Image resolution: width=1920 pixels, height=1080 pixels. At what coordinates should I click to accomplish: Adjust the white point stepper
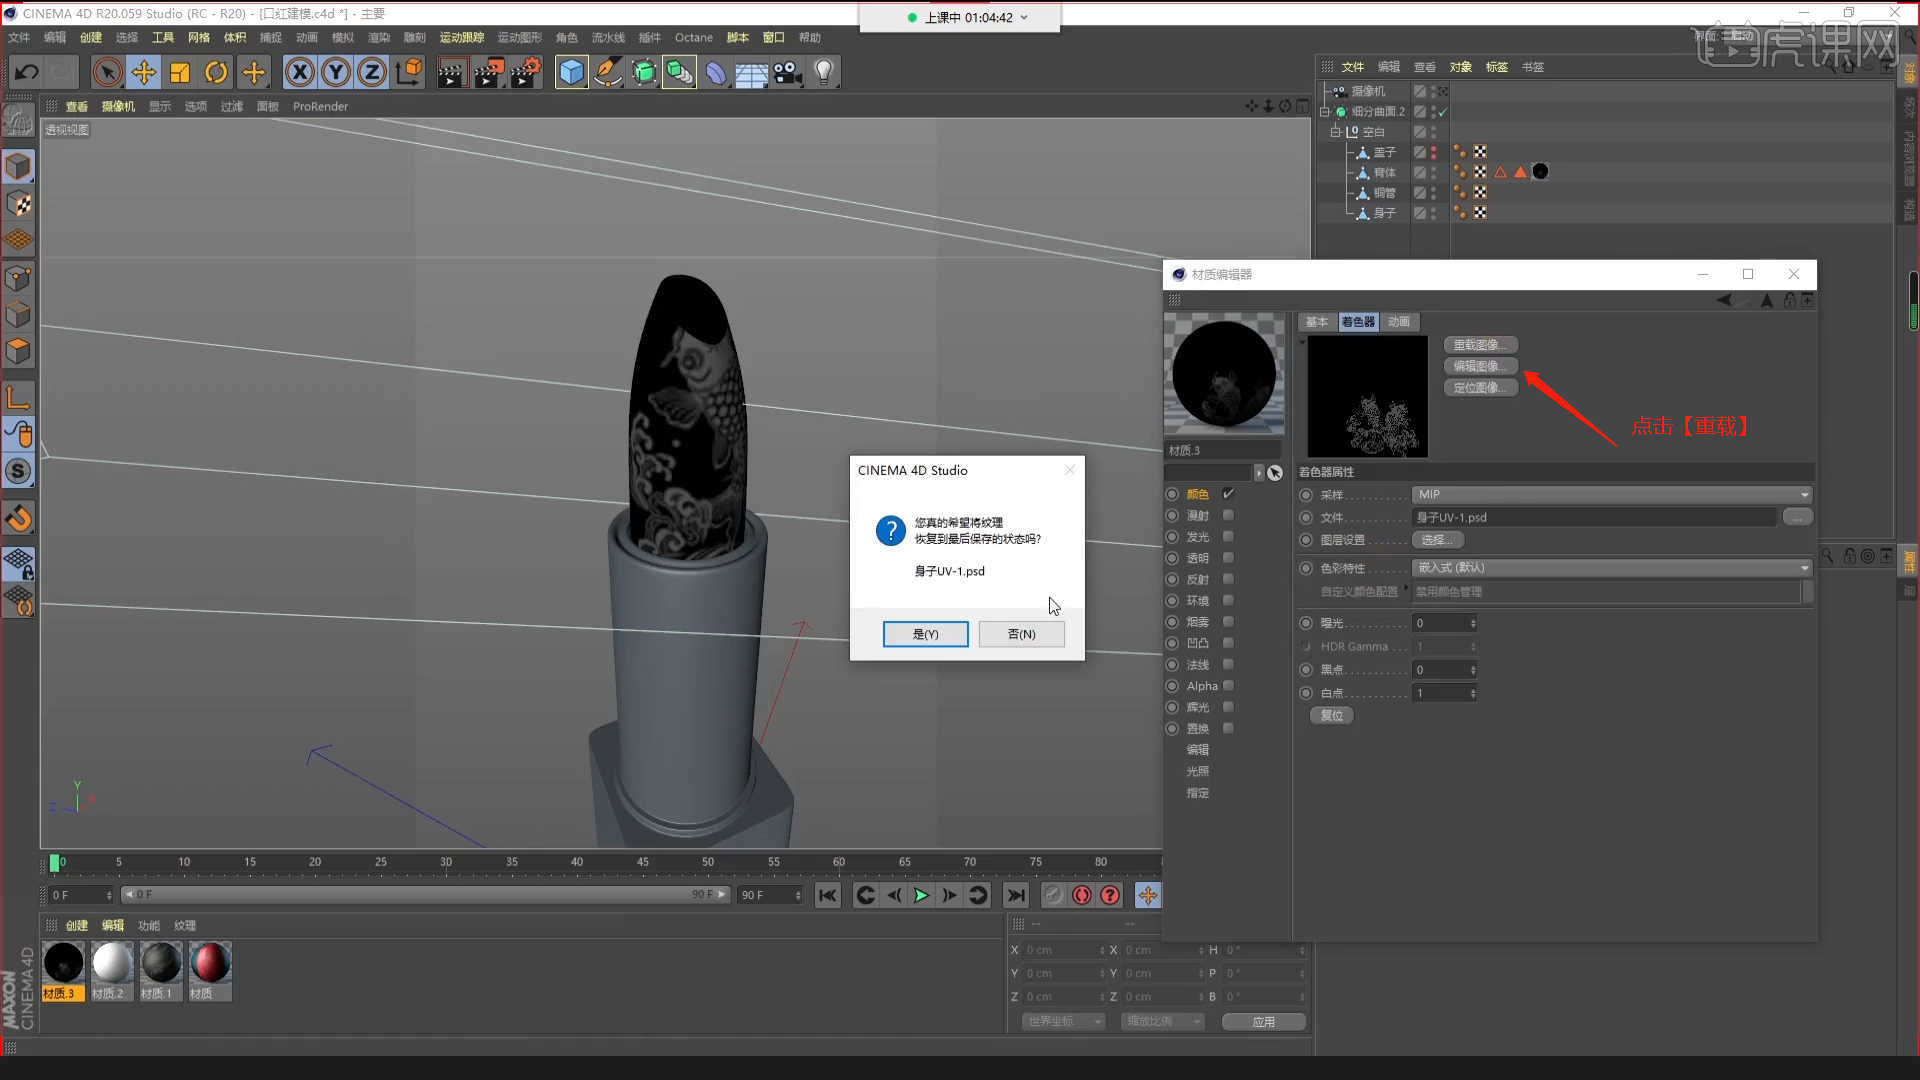click(1473, 693)
